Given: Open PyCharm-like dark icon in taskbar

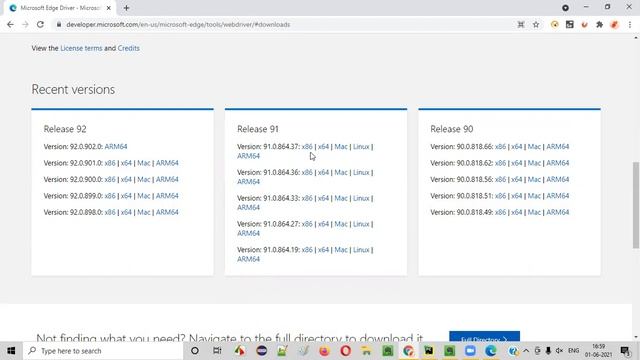Looking at the screenshot, I should click(429, 351).
